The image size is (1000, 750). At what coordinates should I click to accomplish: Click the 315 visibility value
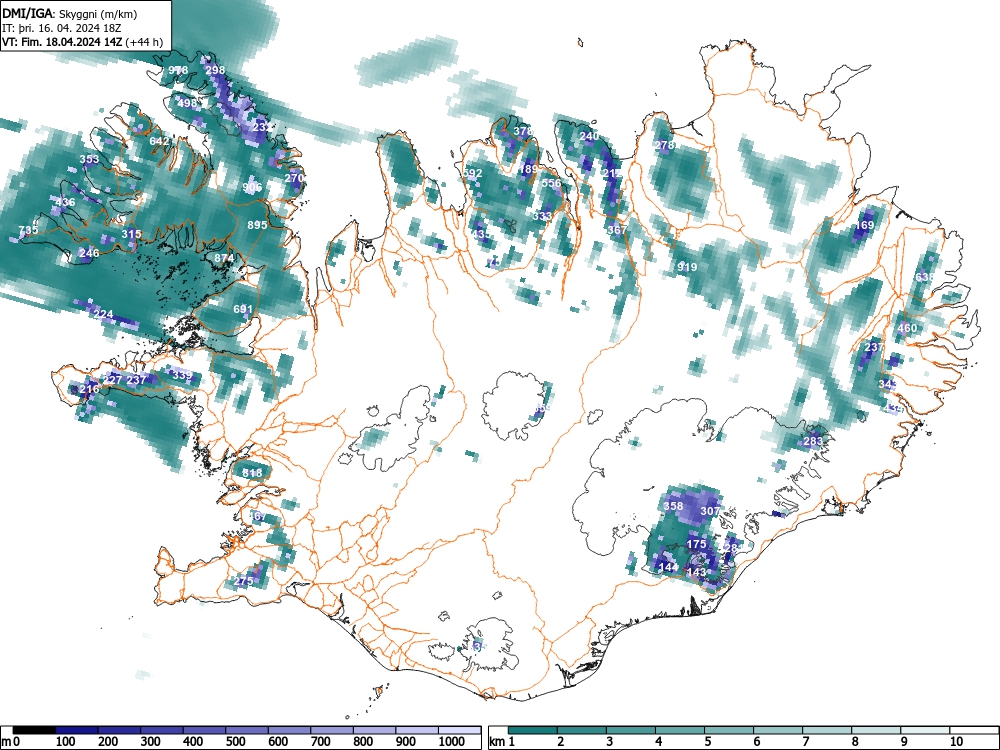(131, 234)
